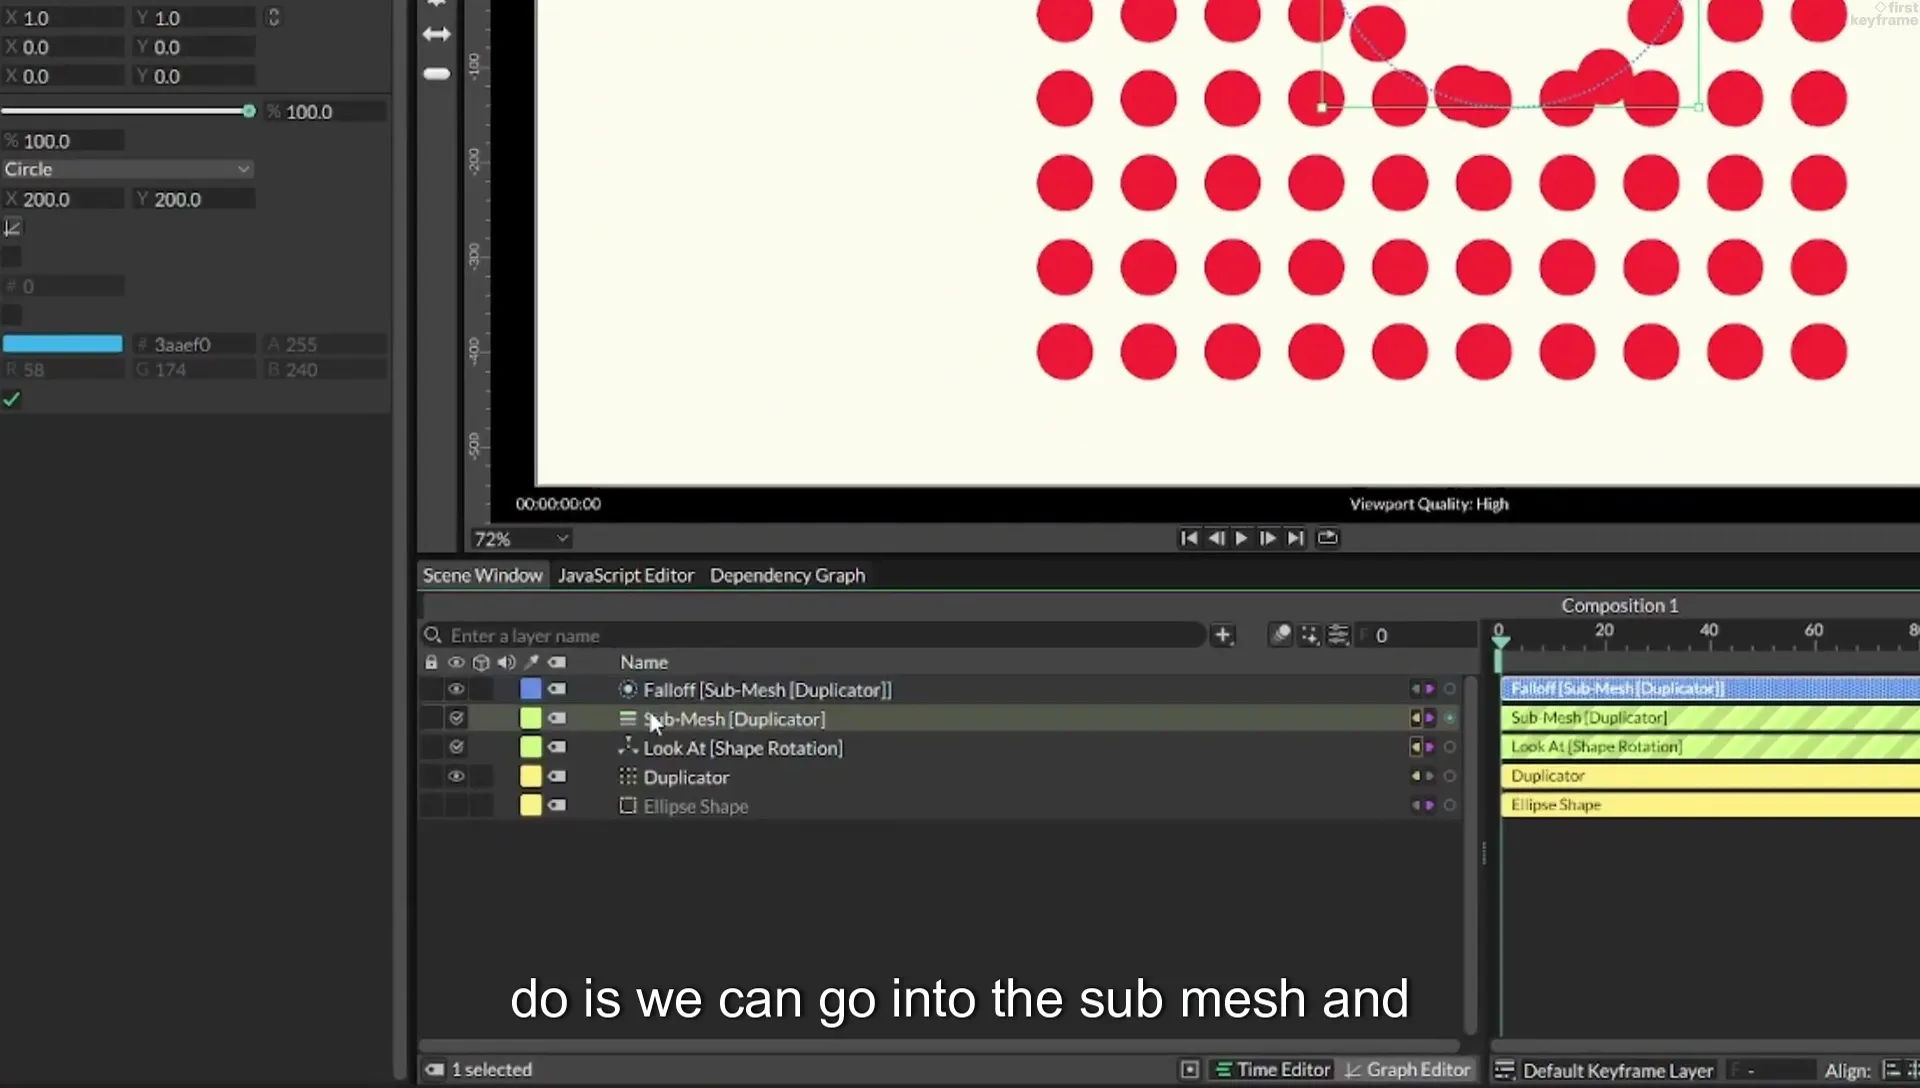Switch to the Time Editor
Image resolution: width=1920 pixels, height=1088 pixels.
tap(1272, 1070)
